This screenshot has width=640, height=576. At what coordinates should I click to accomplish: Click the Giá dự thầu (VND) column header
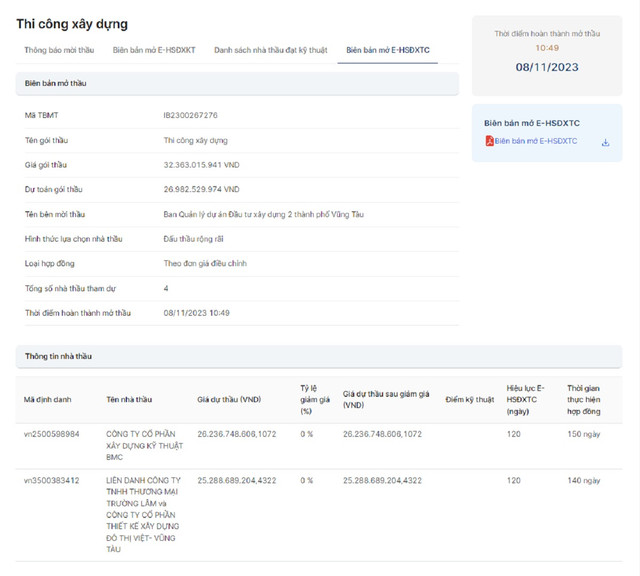pyautogui.click(x=229, y=399)
